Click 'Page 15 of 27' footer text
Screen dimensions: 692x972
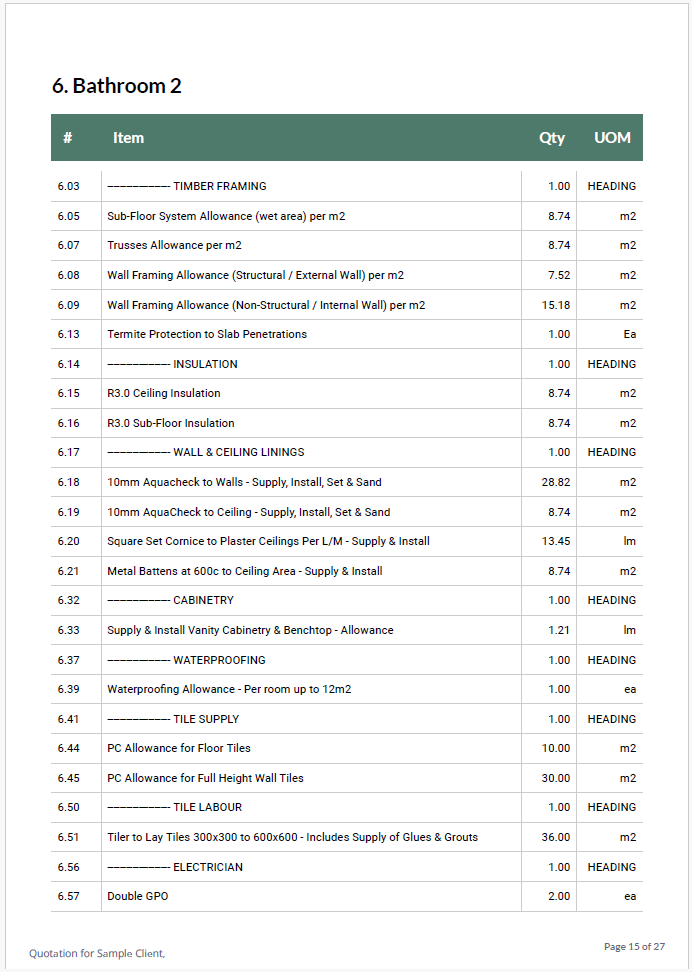(x=634, y=947)
